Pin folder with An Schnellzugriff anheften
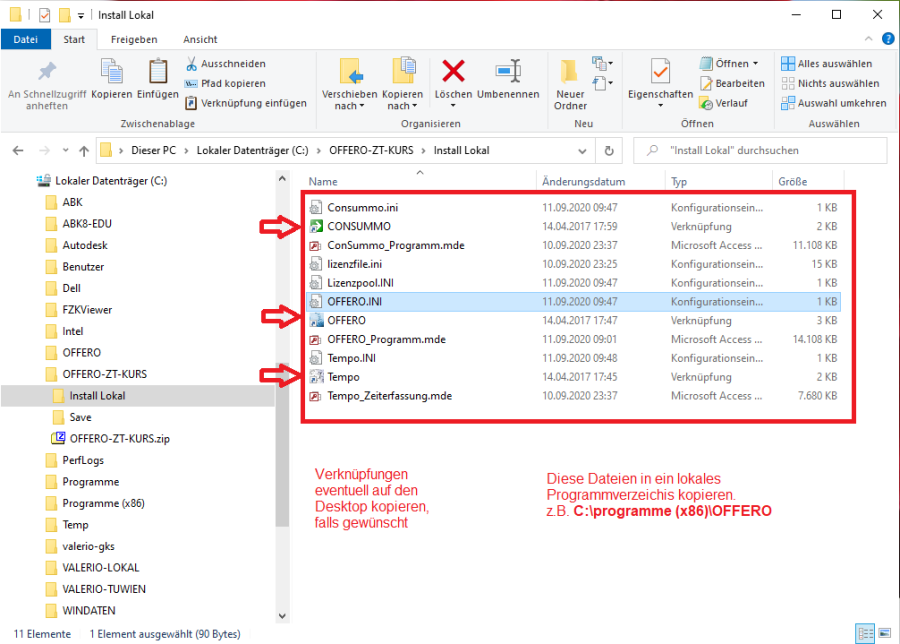900x644 pixels. point(46,72)
